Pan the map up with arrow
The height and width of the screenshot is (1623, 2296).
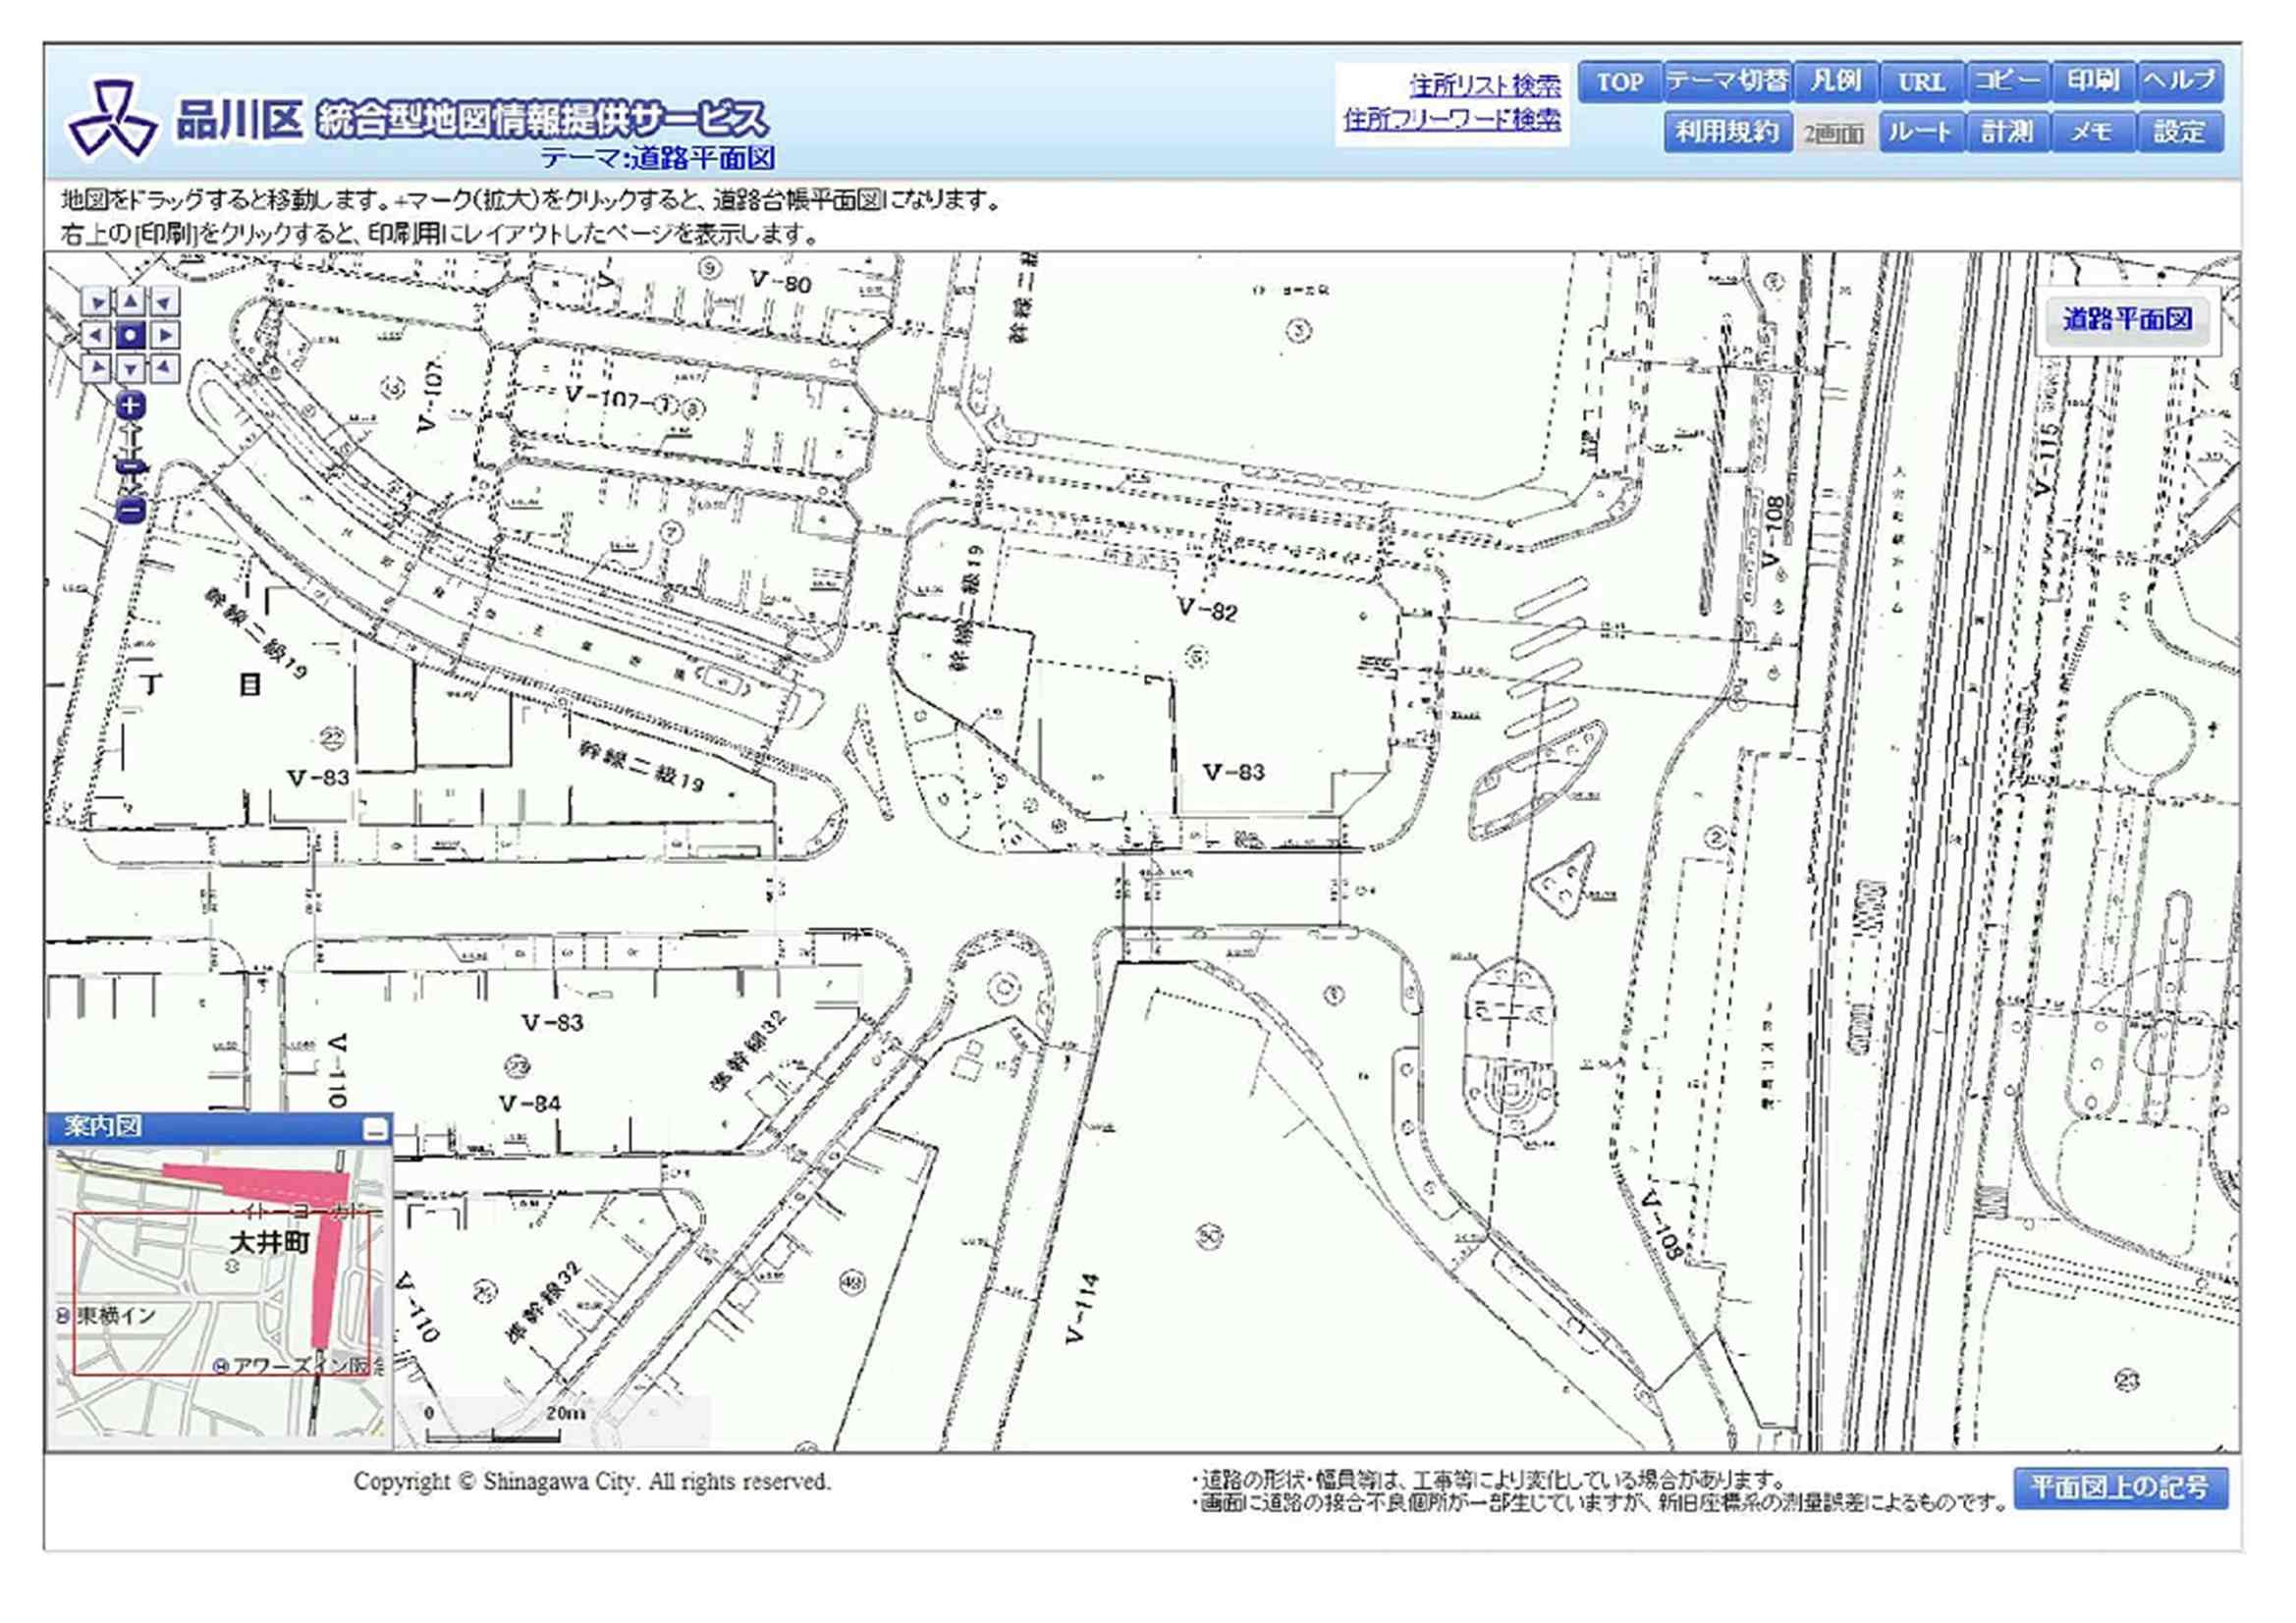click(131, 301)
